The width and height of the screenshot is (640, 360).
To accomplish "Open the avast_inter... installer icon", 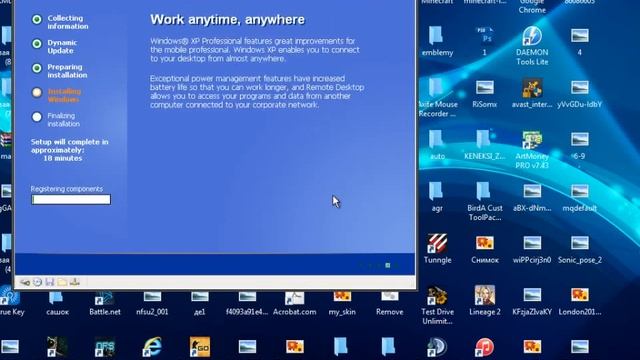I will tap(532, 88).
